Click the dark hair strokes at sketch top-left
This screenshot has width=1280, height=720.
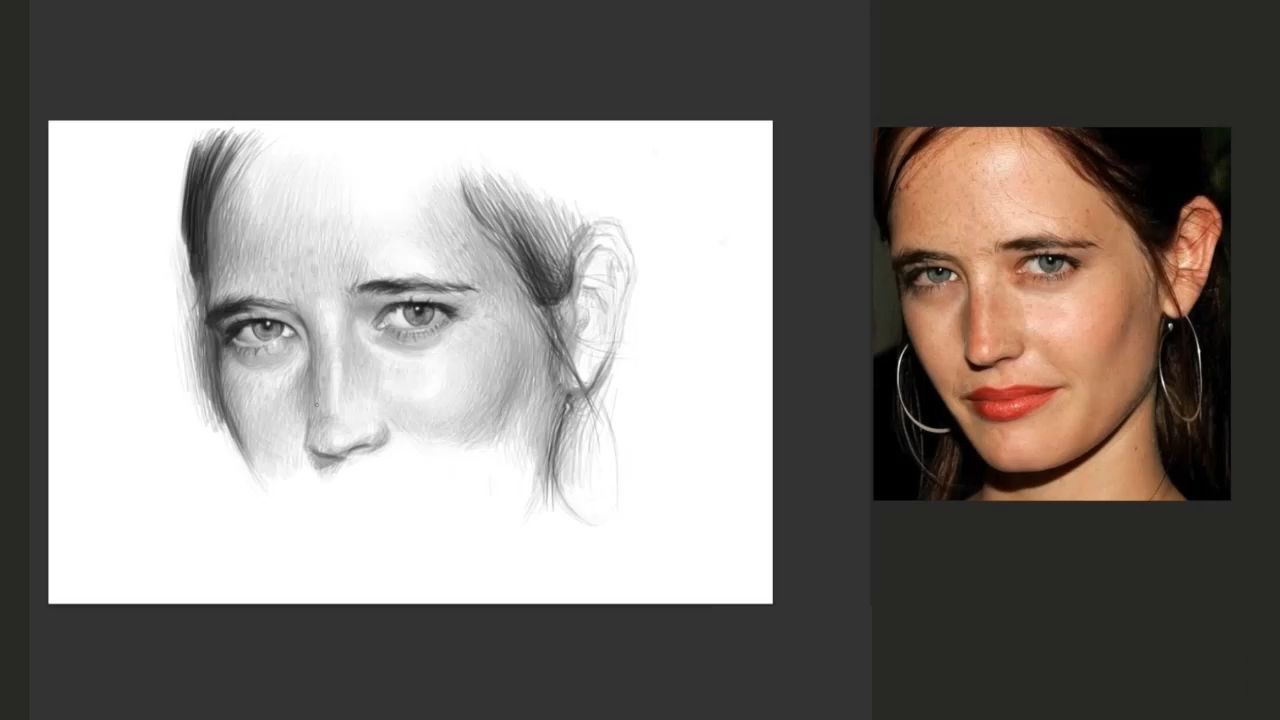coord(210,180)
